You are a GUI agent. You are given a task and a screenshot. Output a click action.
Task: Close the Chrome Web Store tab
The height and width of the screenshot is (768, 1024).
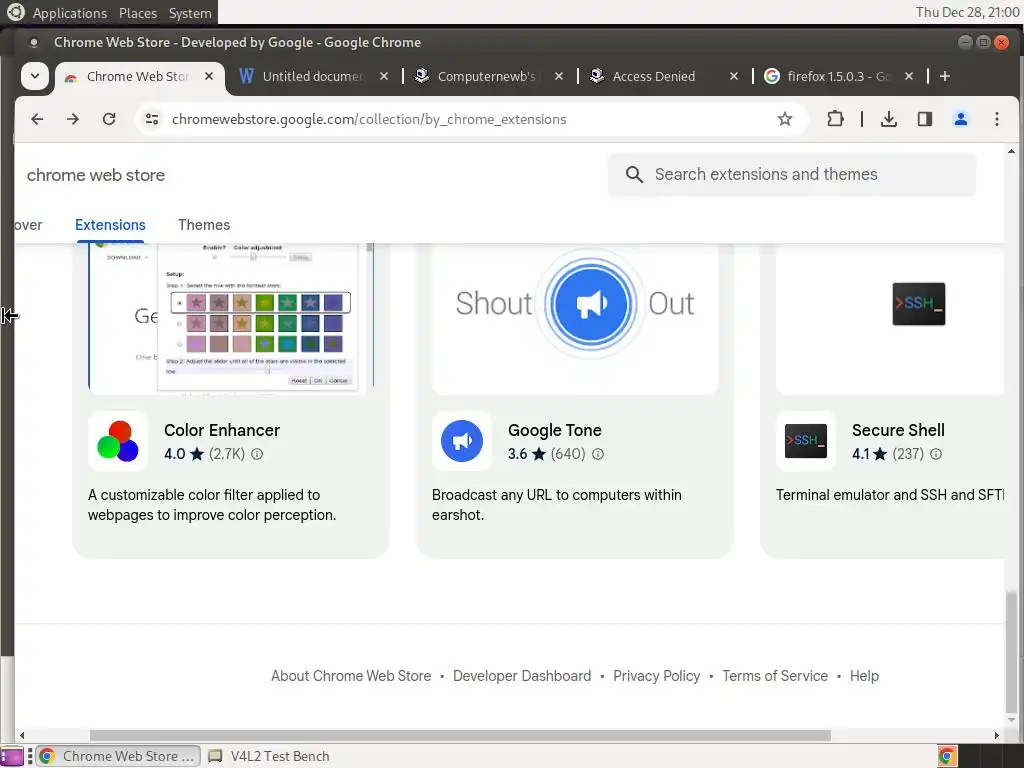209,76
